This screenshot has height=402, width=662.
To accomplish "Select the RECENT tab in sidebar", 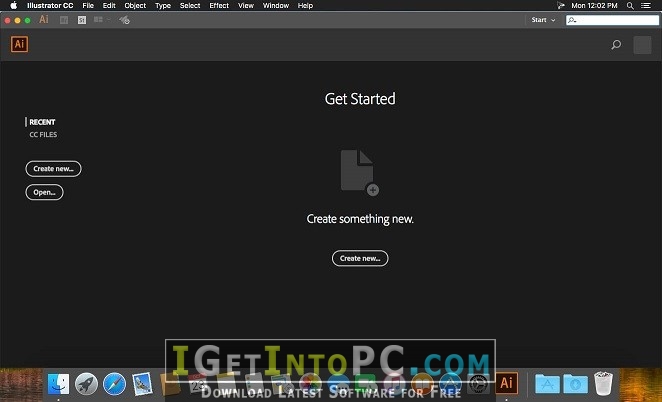I will 42,122.
